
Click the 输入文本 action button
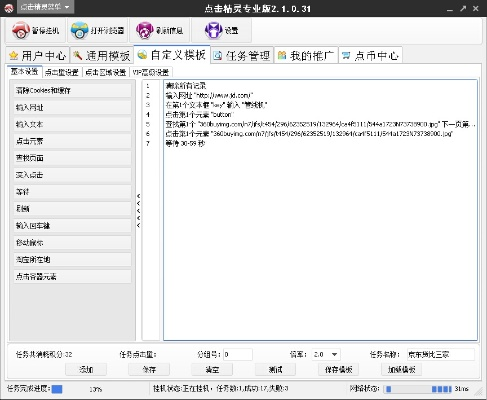point(72,124)
